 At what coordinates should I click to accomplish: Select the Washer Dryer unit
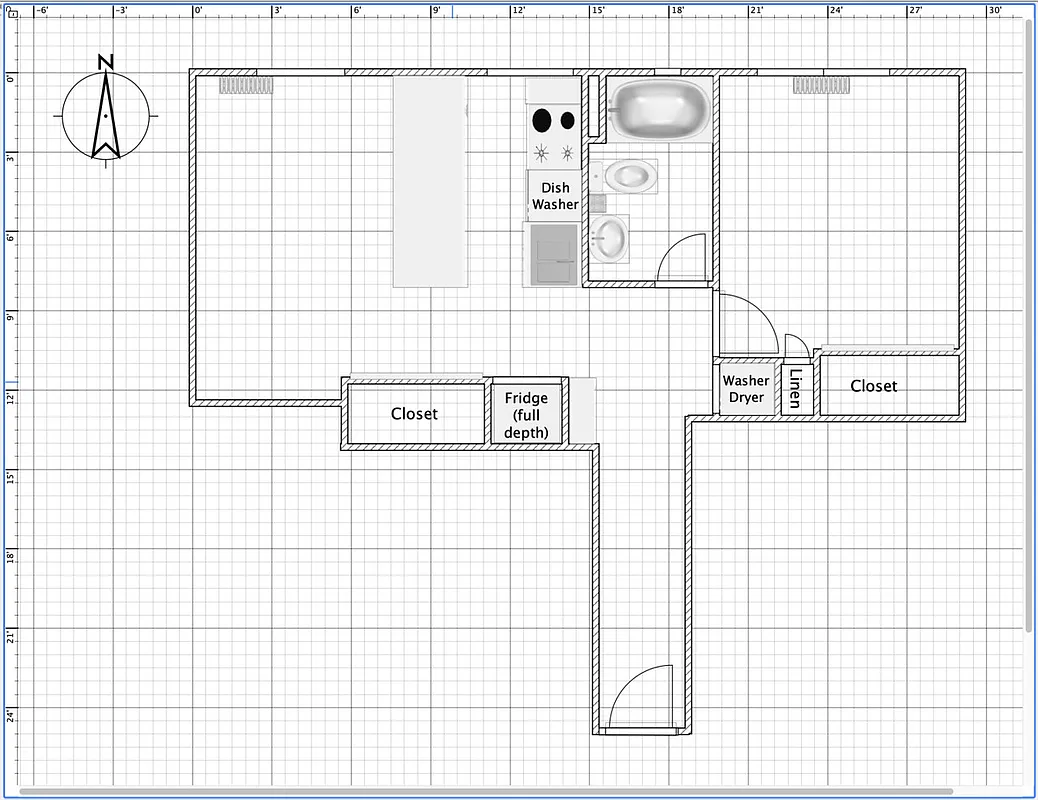click(x=747, y=390)
